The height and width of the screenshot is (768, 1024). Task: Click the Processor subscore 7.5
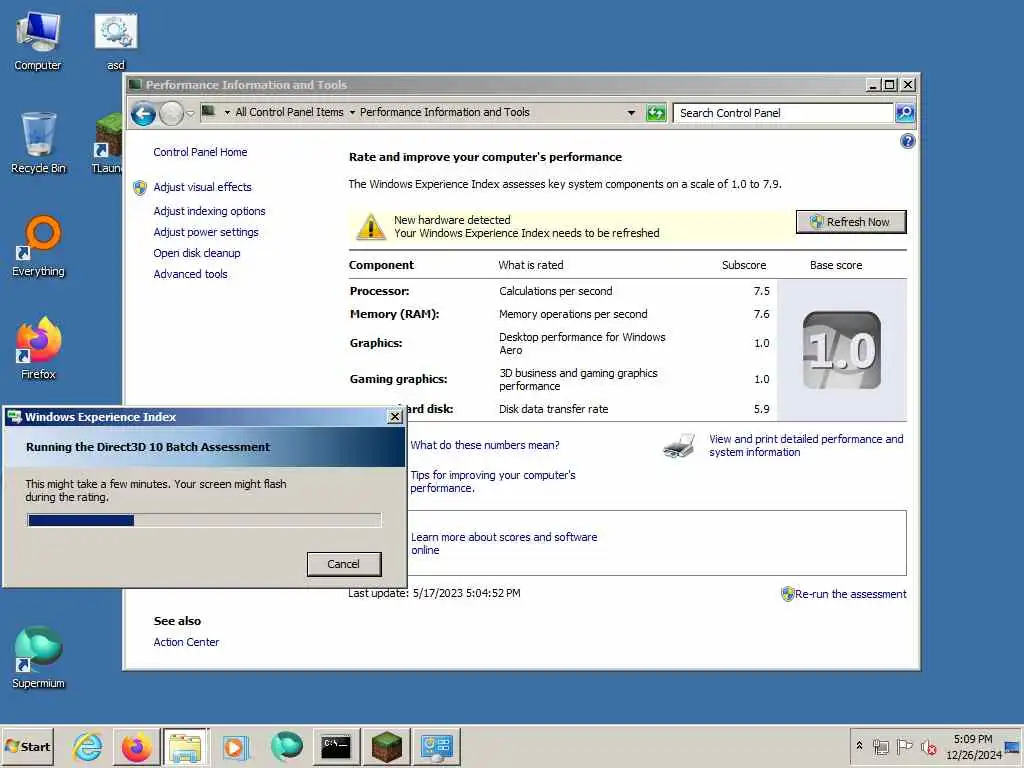(761, 291)
